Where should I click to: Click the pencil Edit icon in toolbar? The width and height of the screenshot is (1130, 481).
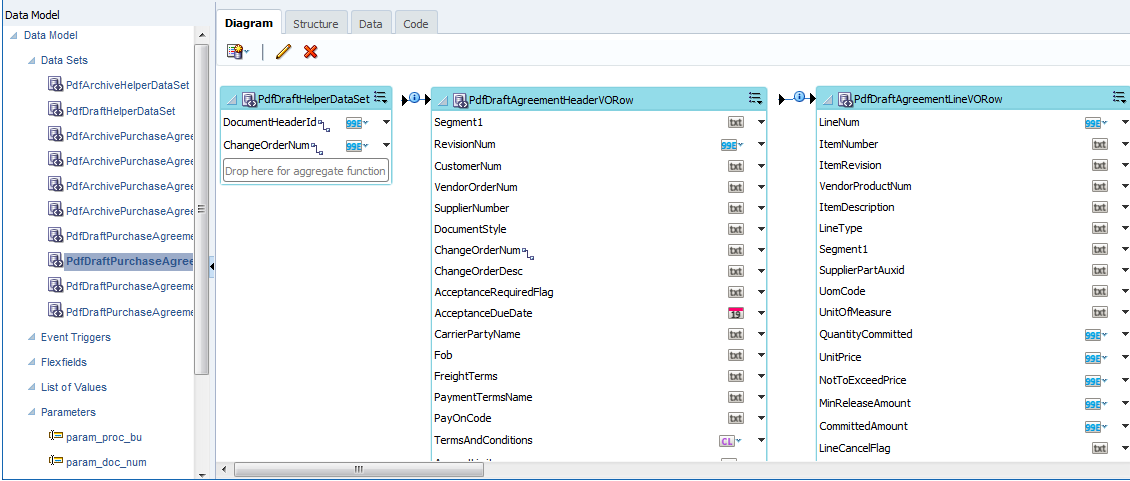point(282,51)
